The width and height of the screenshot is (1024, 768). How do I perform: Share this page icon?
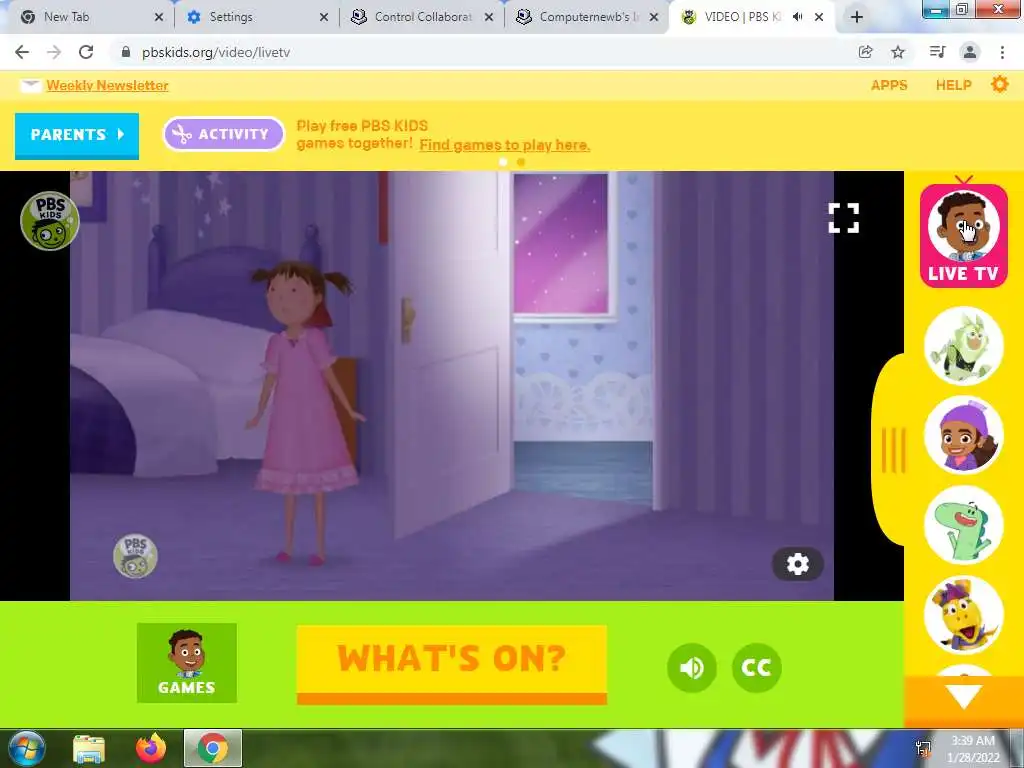(x=865, y=52)
